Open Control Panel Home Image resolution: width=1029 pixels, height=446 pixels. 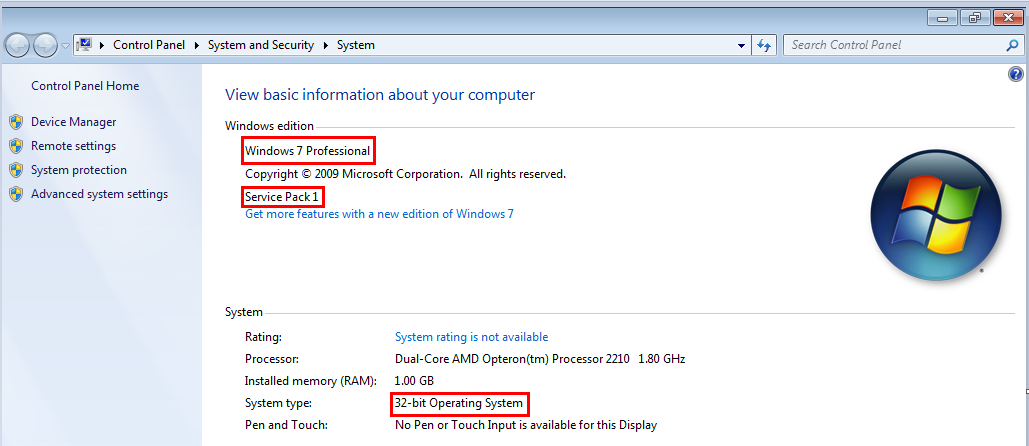(x=85, y=86)
